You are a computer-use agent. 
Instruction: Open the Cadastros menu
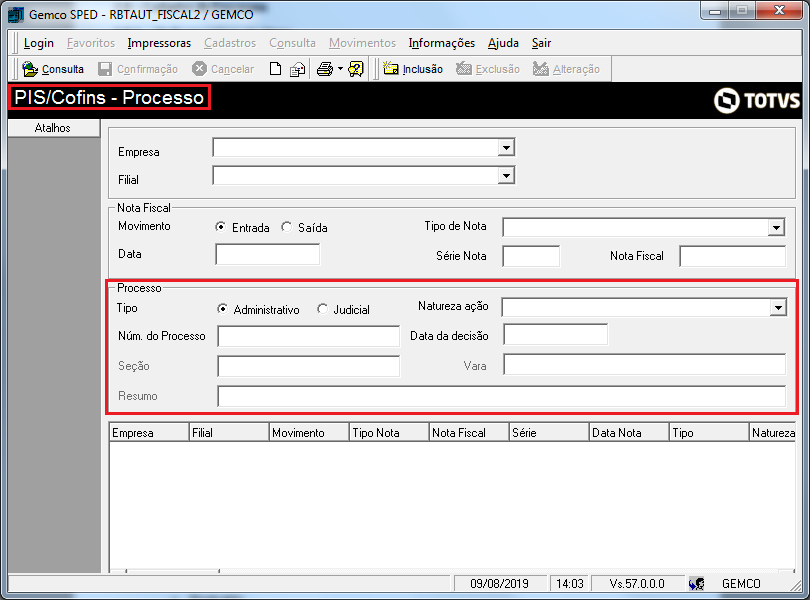tap(230, 43)
